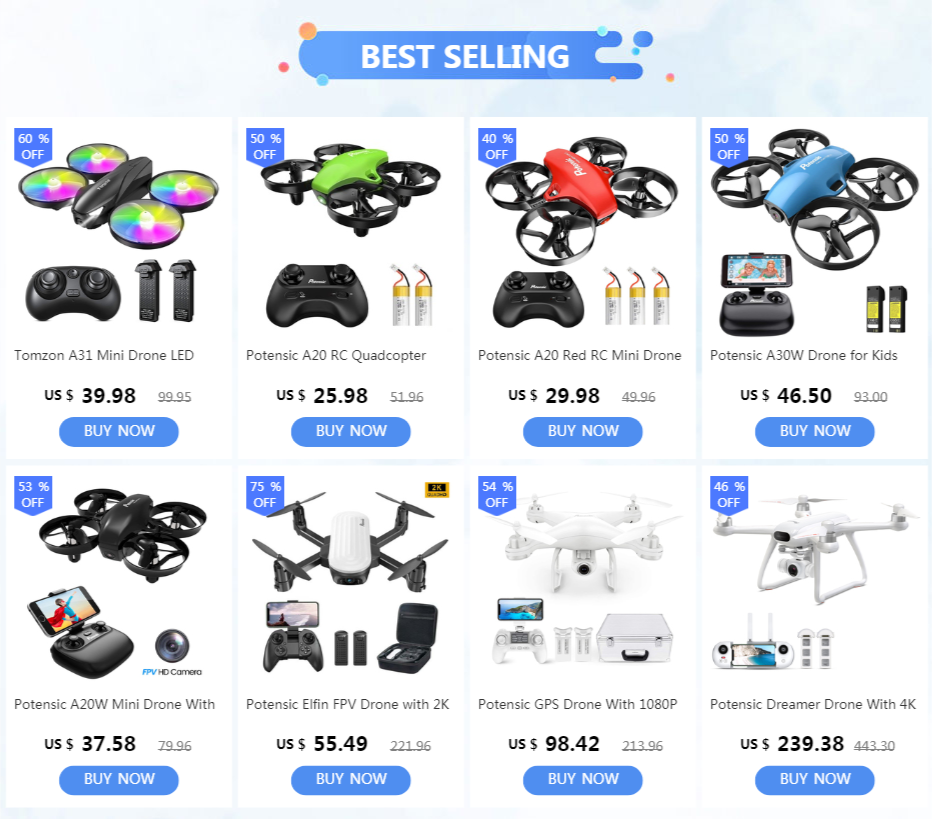Click the 54% OFF badge on GPS drone
This screenshot has height=819, width=932.
(497, 494)
